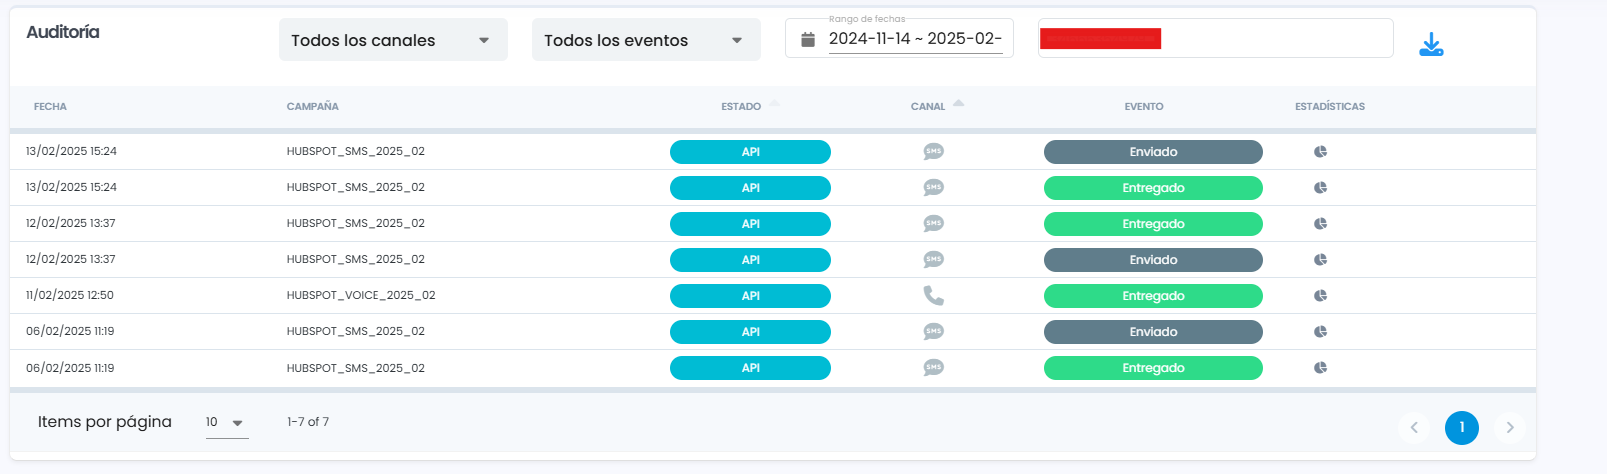Sort table by the Canal column arrow
Viewport: 1607px width, 474px height.
(959, 103)
